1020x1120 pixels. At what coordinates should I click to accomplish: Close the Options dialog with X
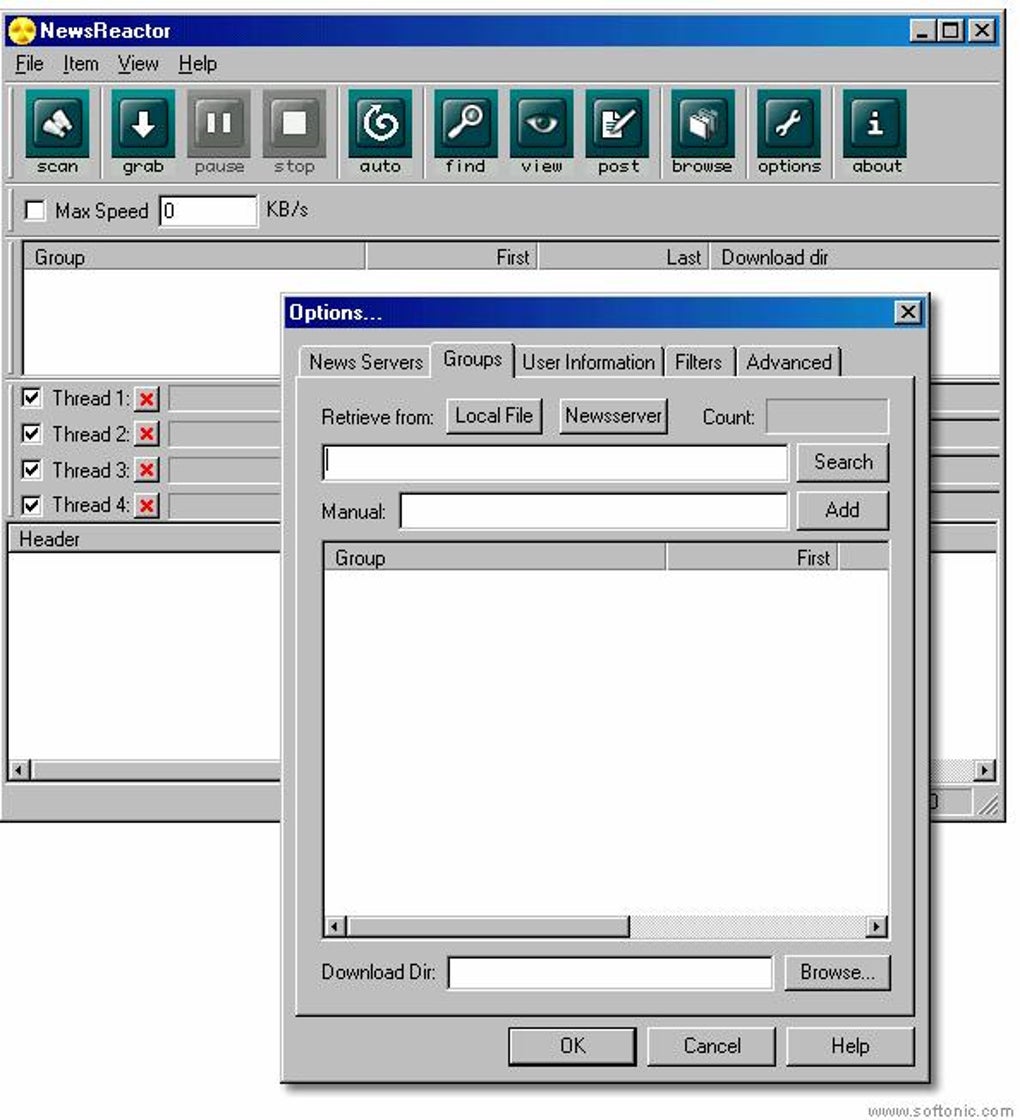pos(908,312)
